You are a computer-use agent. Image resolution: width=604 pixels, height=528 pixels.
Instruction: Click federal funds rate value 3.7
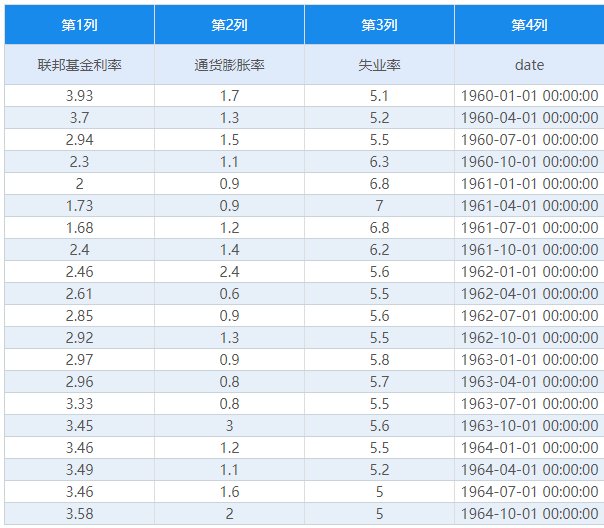pyautogui.click(x=79, y=117)
